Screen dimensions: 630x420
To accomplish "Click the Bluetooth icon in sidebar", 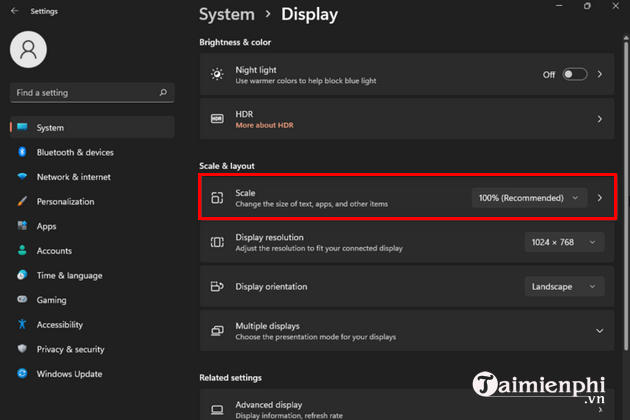I will 22,152.
